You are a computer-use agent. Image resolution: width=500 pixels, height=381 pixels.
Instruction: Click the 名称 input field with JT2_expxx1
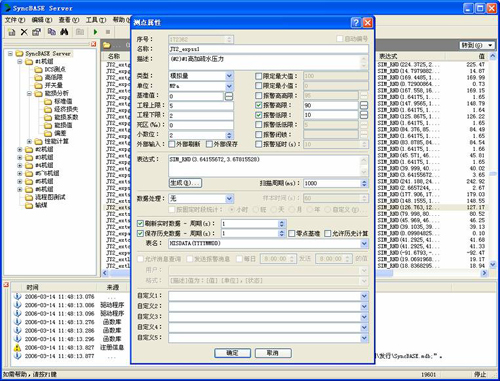pyautogui.click(x=268, y=49)
